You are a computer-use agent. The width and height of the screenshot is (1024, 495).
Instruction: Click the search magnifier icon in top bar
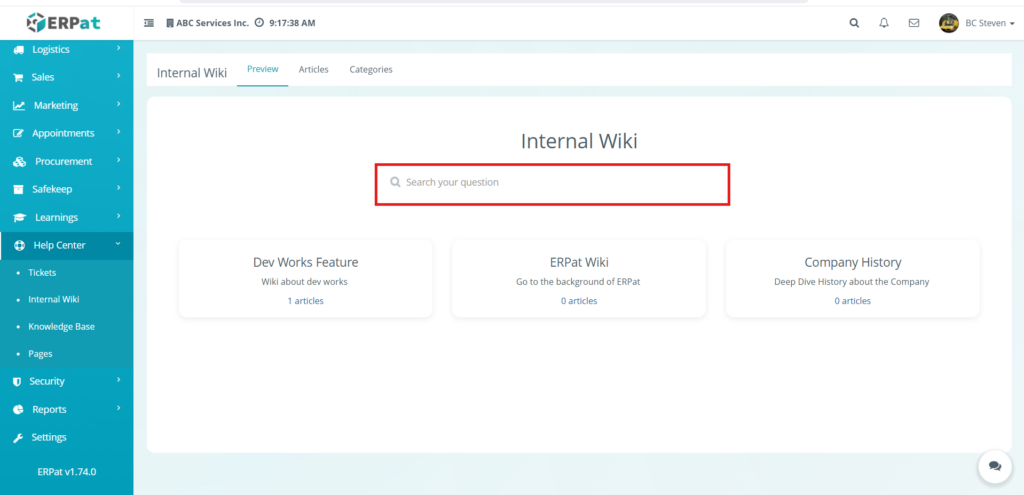point(853,23)
